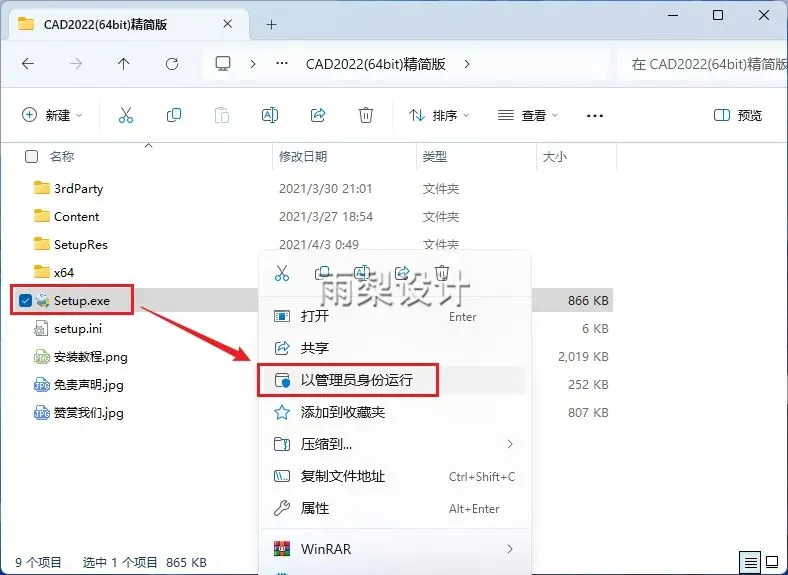Choose 属性 in the context menu
This screenshot has width=788, height=575.
[394, 508]
